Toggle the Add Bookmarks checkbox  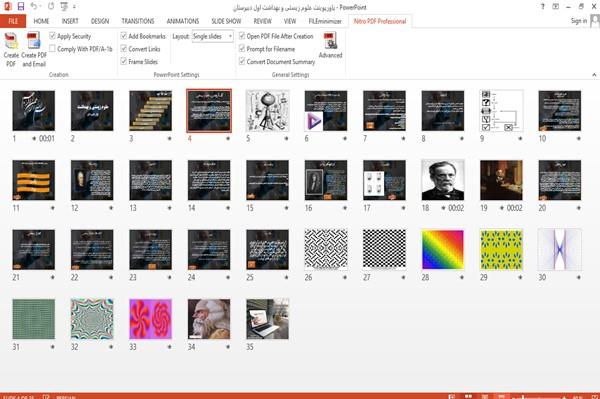pos(124,36)
